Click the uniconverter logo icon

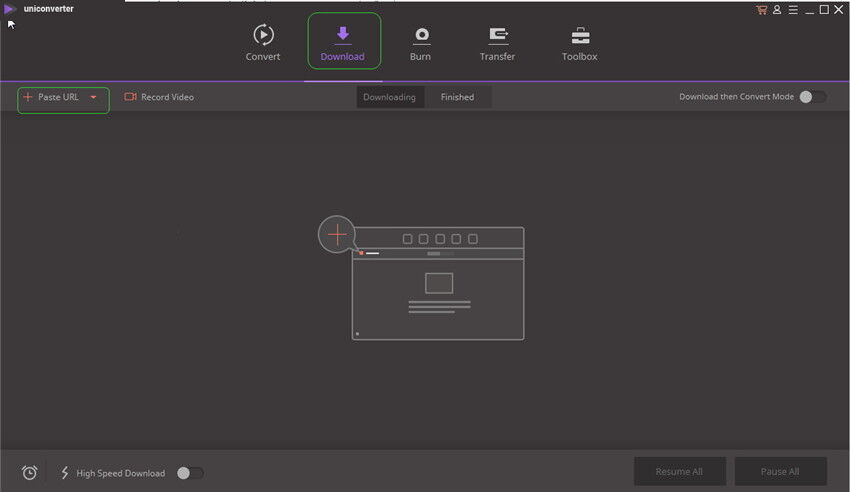pyautogui.click(x=10, y=9)
